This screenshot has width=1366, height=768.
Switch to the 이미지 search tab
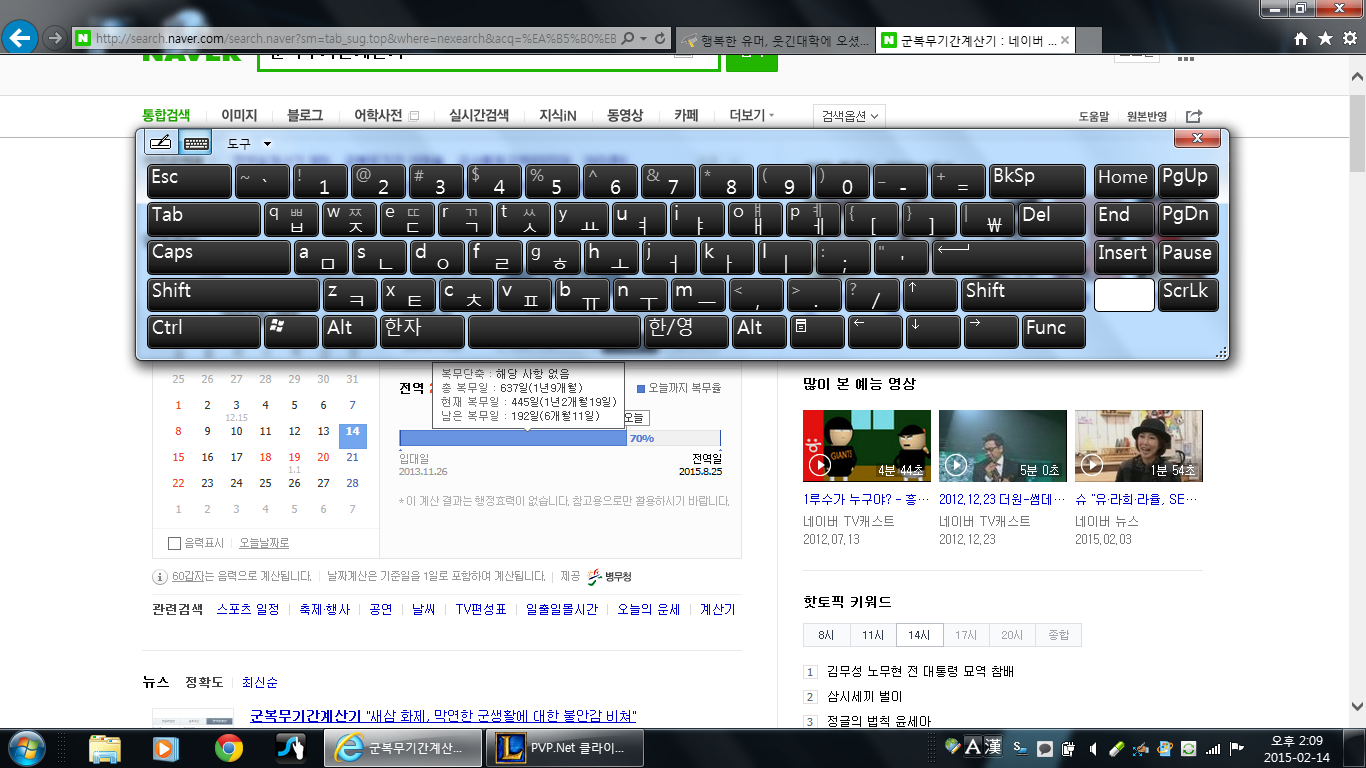[x=239, y=116]
